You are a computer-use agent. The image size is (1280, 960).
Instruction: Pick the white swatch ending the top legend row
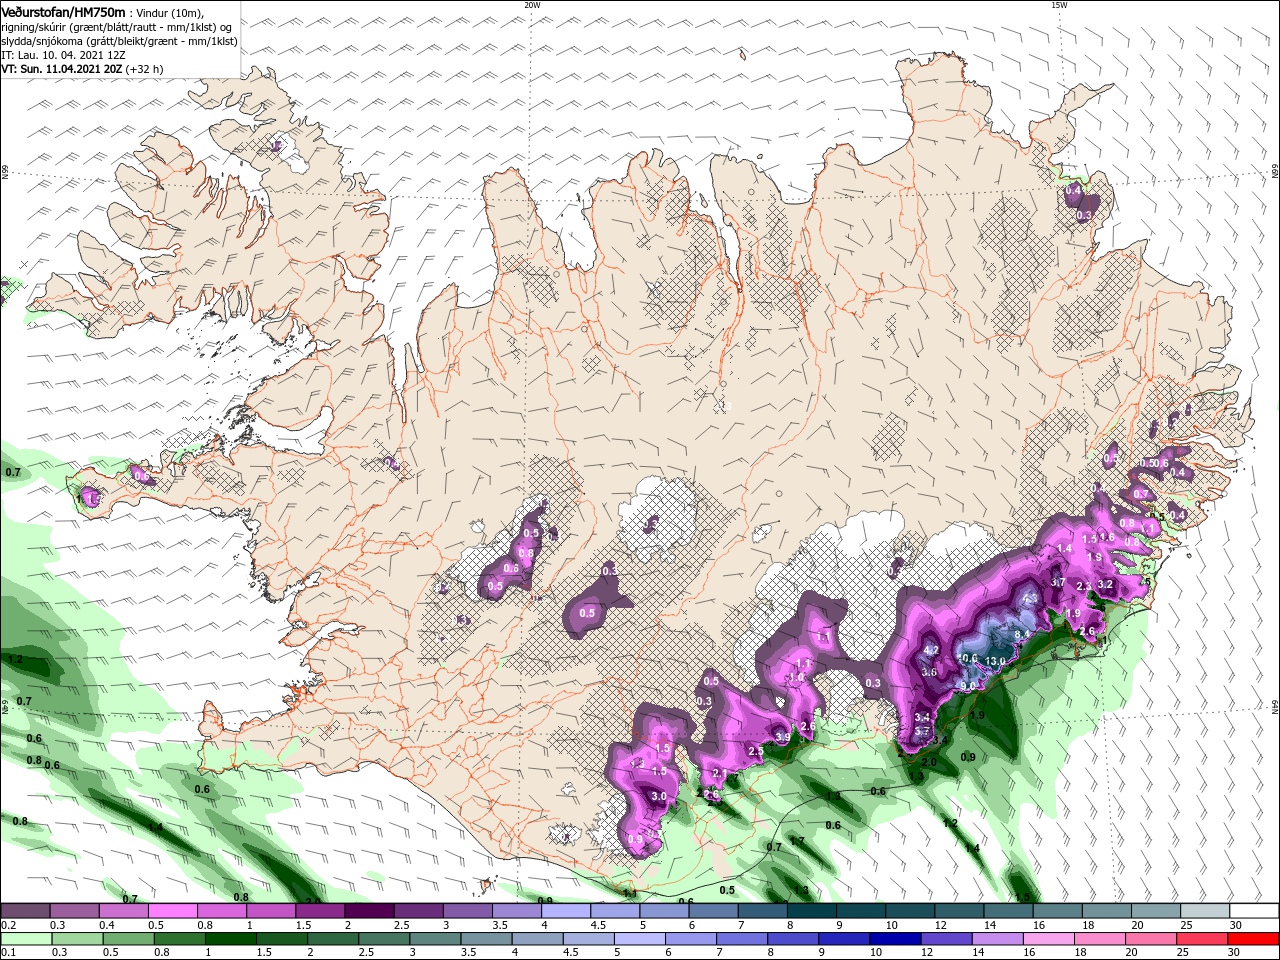[1254, 911]
